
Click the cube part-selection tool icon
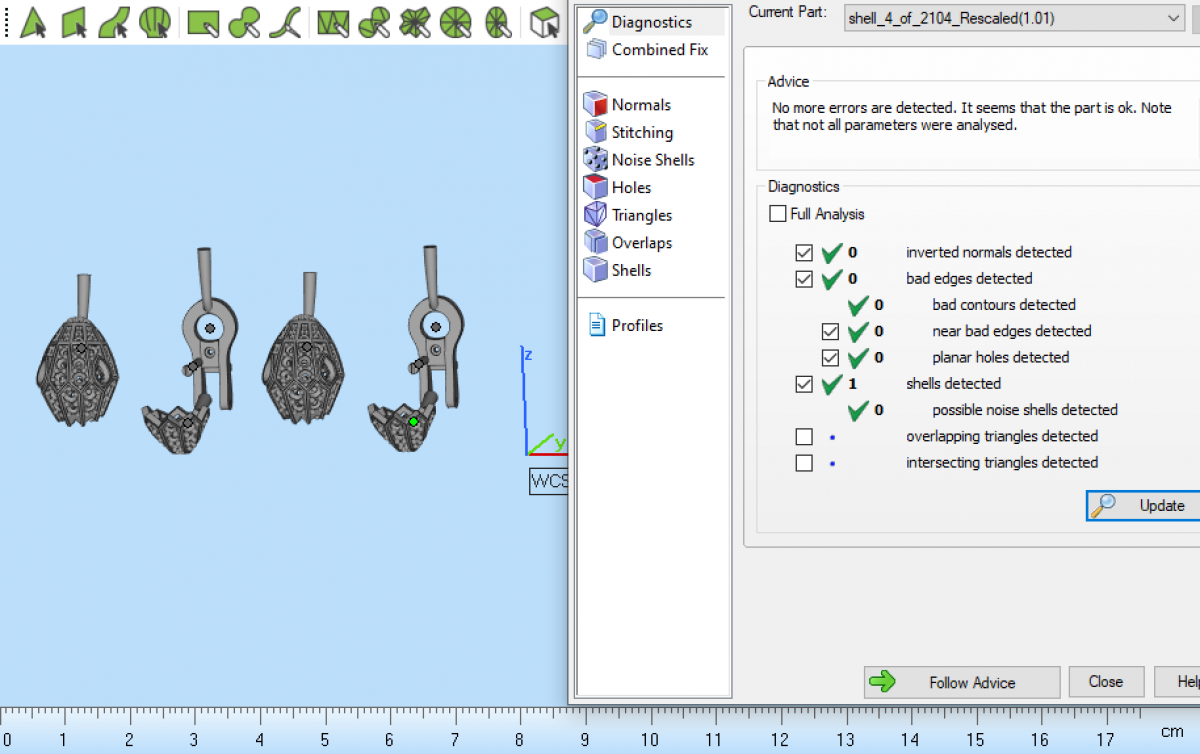click(x=544, y=22)
